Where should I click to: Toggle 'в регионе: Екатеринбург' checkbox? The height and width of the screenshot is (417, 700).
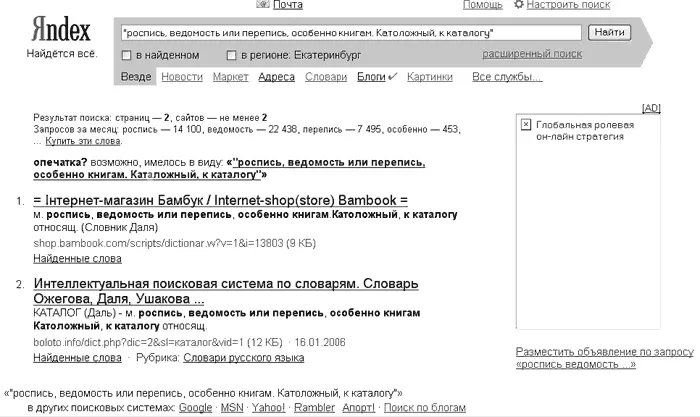(232, 54)
